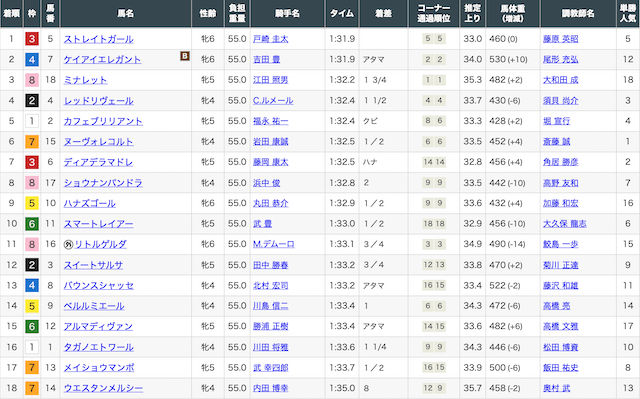Click last-3F time 35.7
This screenshot has height=399, width=640.
click(x=473, y=388)
